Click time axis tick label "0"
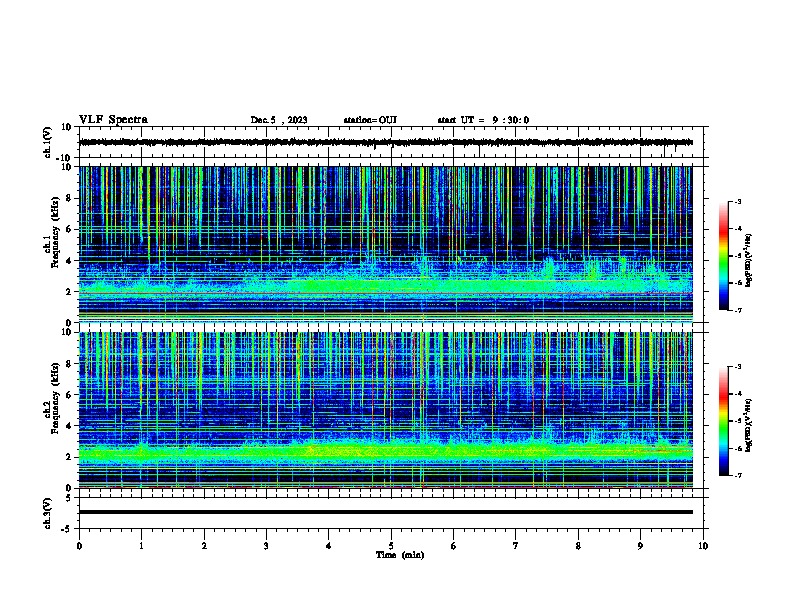 [79, 546]
